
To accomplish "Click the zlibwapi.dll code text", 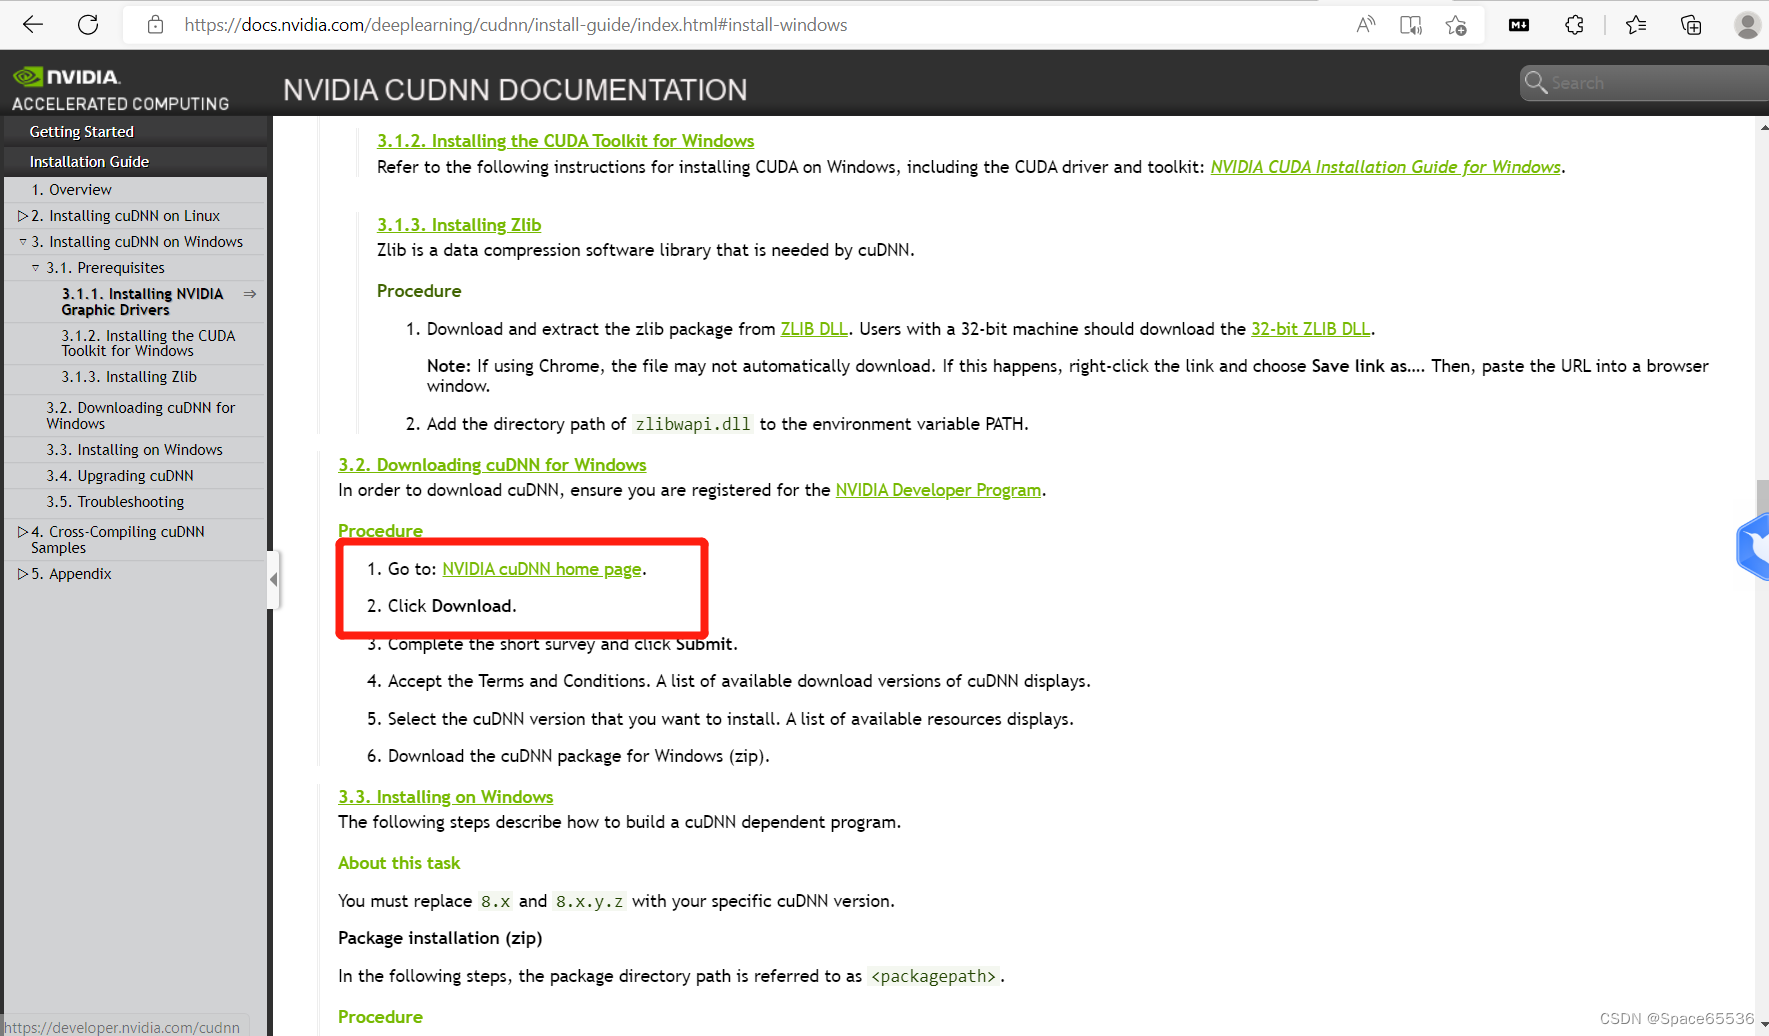I will pos(693,424).
